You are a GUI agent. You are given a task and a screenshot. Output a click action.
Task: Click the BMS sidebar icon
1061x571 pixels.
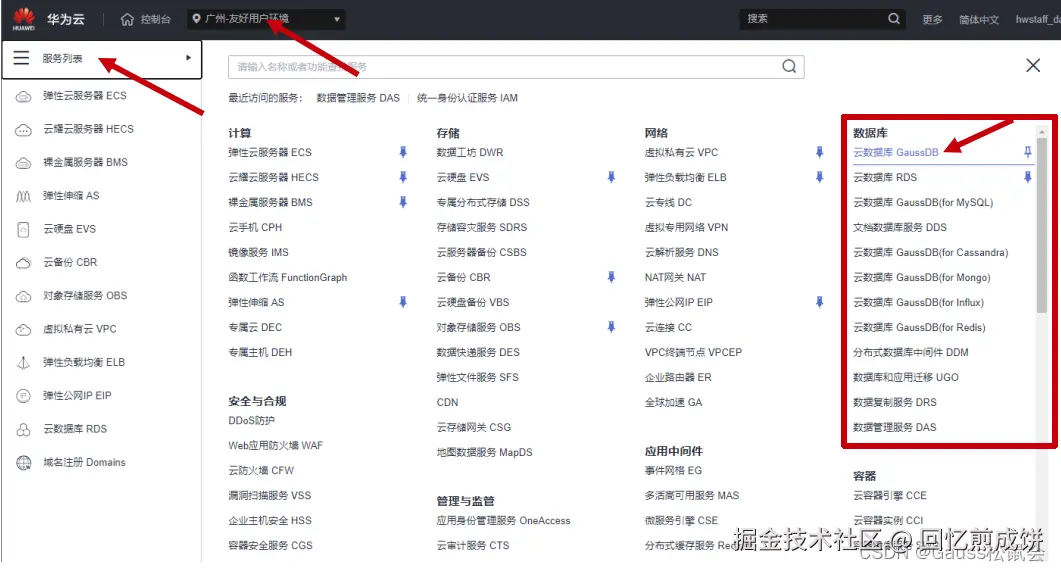tap(24, 162)
